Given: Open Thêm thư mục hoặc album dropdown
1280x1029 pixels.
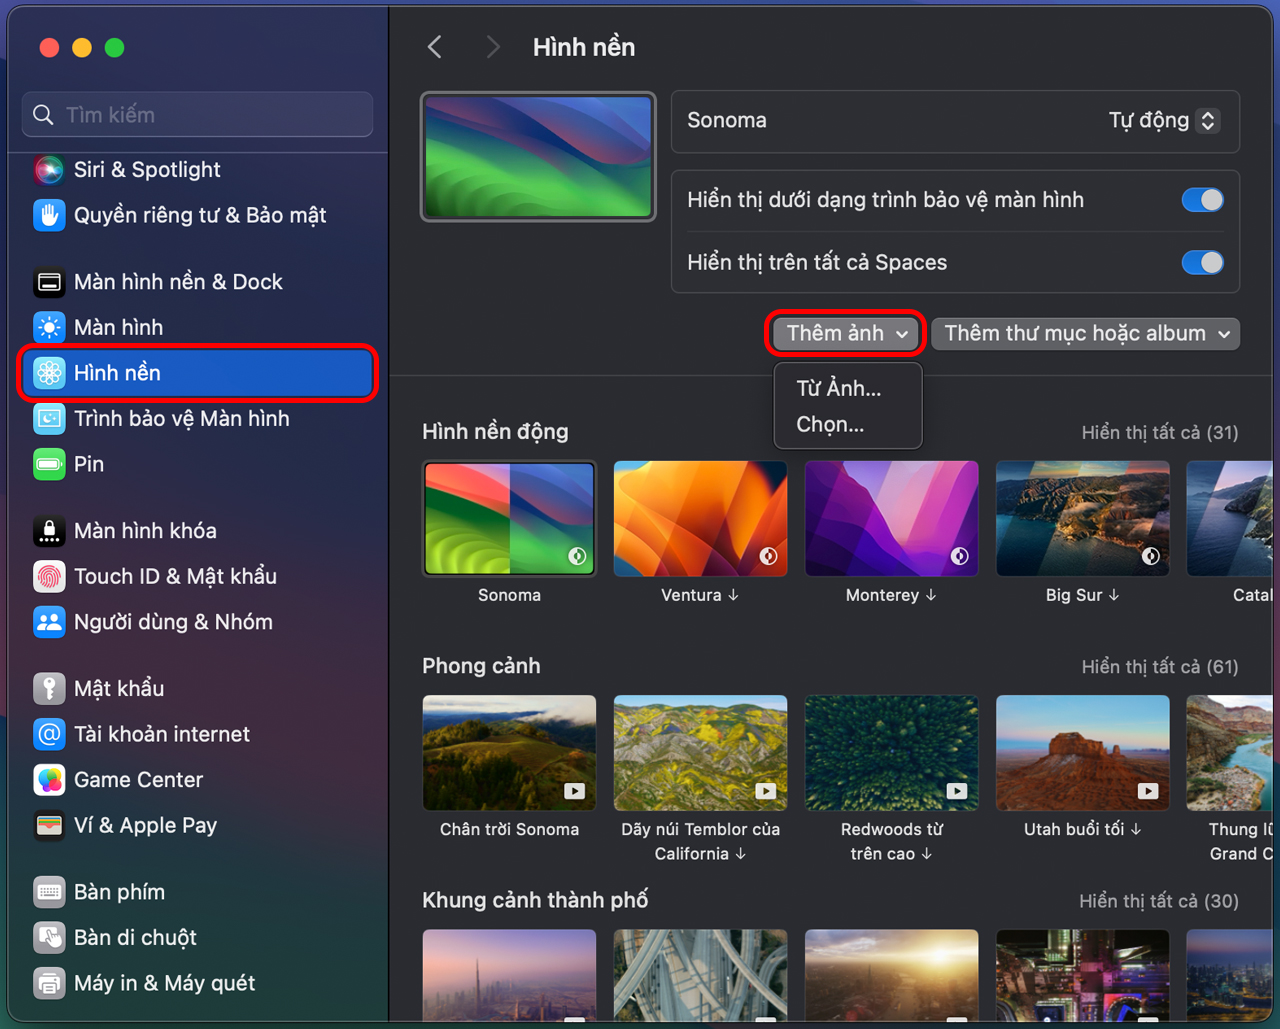Looking at the screenshot, I should tap(1085, 334).
